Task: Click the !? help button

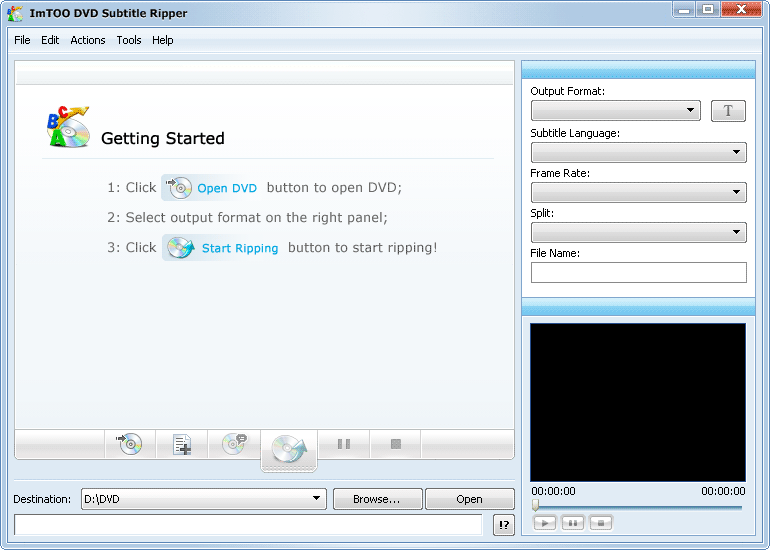Action: tap(504, 524)
